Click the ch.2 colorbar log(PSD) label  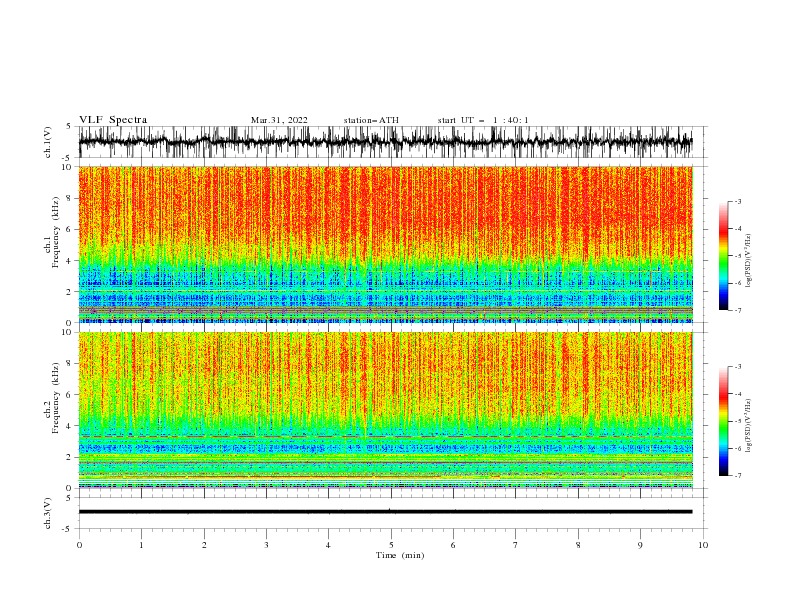tap(749, 426)
